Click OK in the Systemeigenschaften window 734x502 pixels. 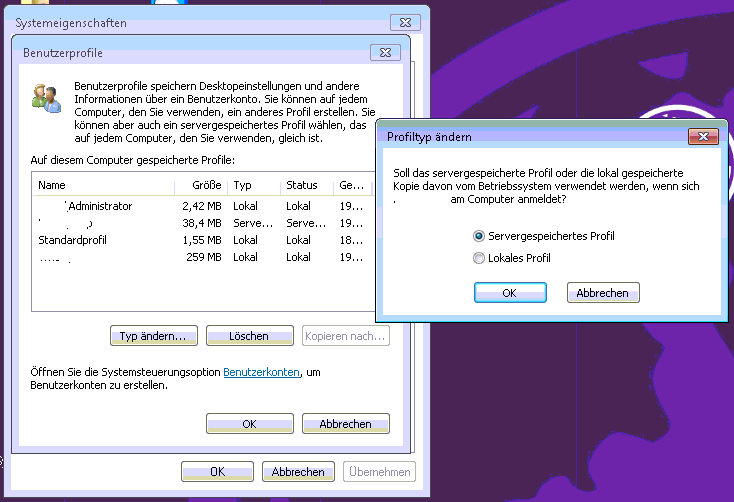point(217,472)
